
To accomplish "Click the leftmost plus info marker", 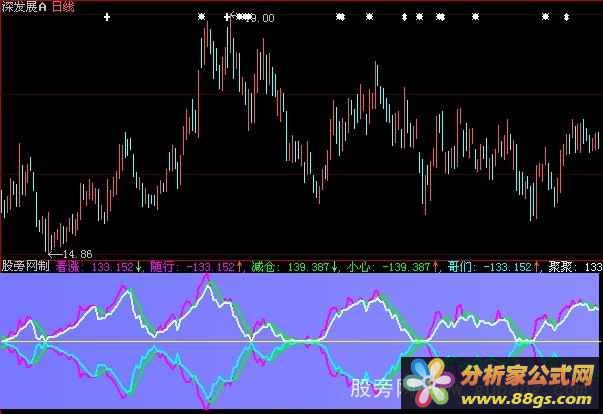I will pyautogui.click(x=107, y=17).
